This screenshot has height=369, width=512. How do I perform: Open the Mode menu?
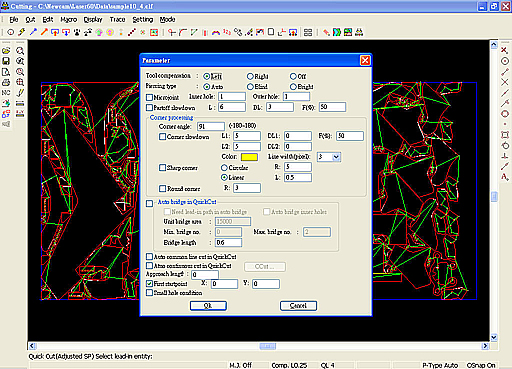point(167,20)
